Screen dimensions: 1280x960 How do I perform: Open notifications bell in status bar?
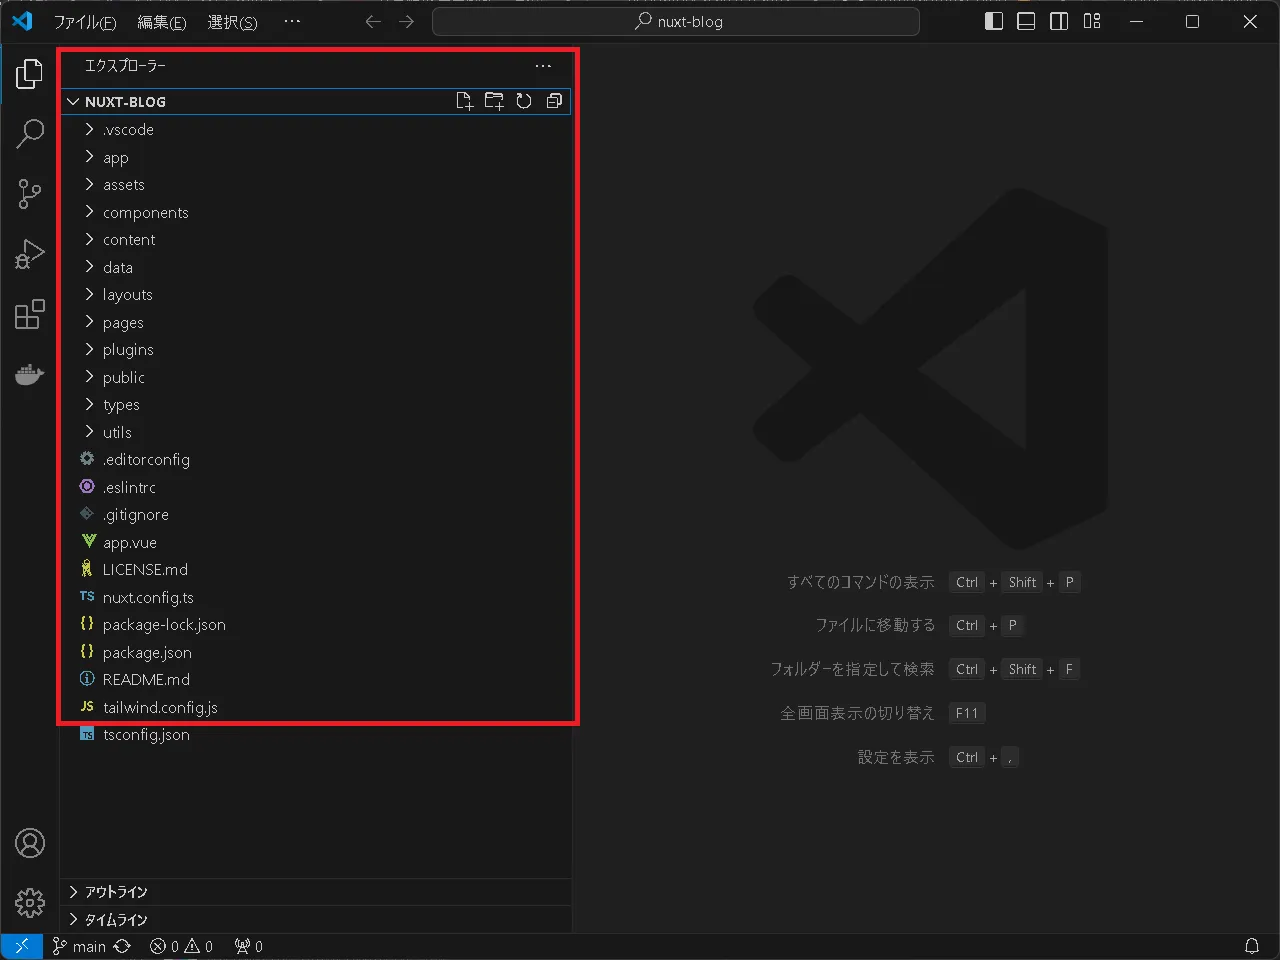[1252, 946]
